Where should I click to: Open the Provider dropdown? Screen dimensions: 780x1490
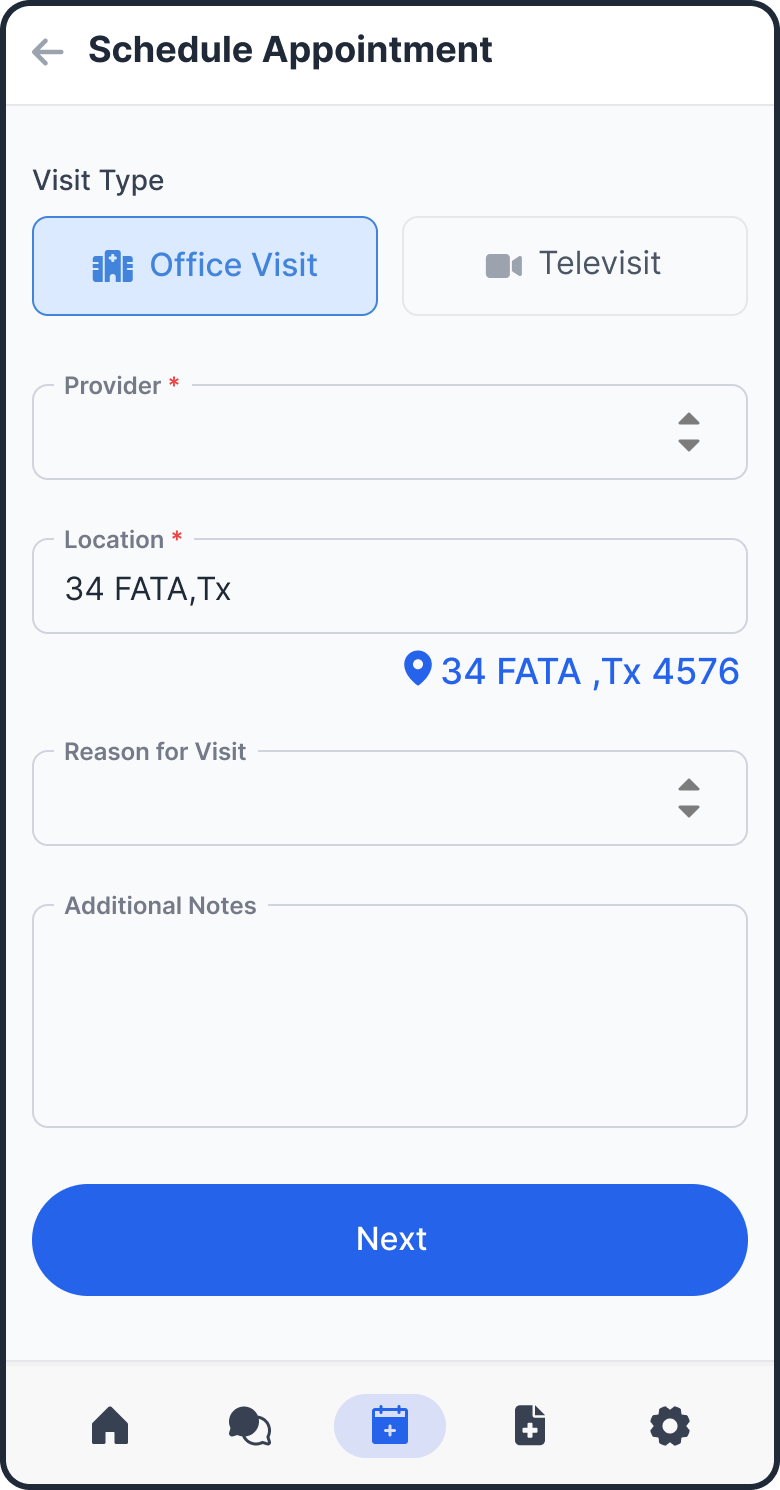click(360, 433)
